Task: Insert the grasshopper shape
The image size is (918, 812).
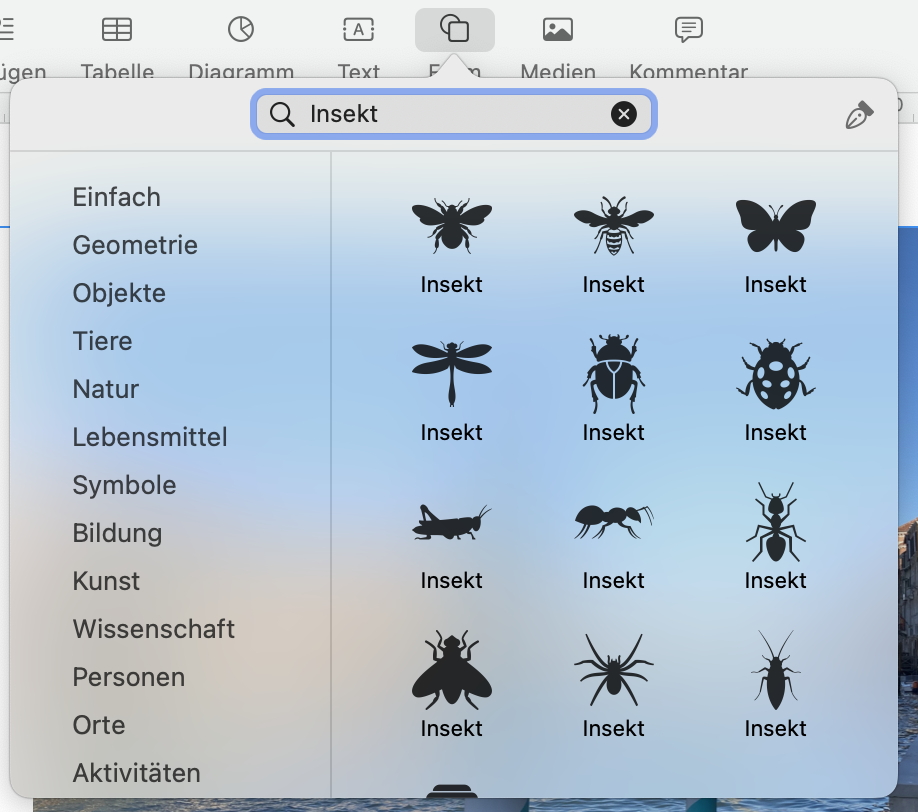Action: pos(451,522)
